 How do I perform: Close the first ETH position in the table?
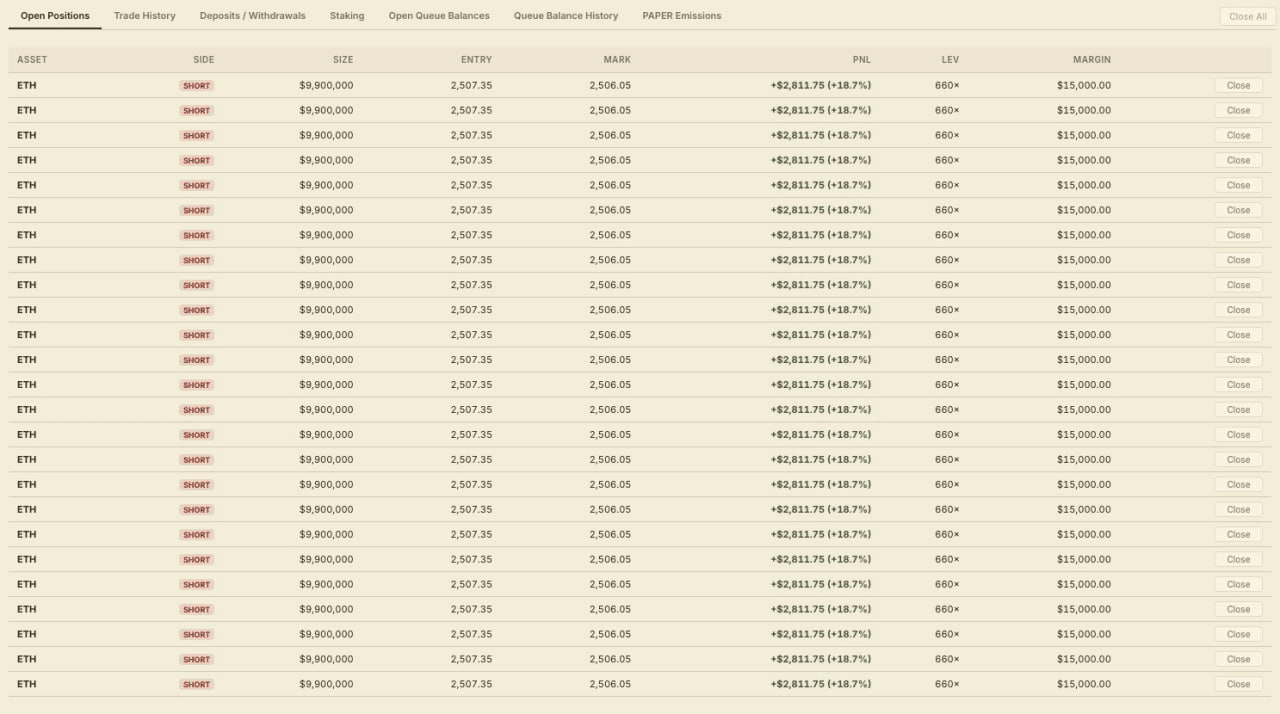point(1238,86)
